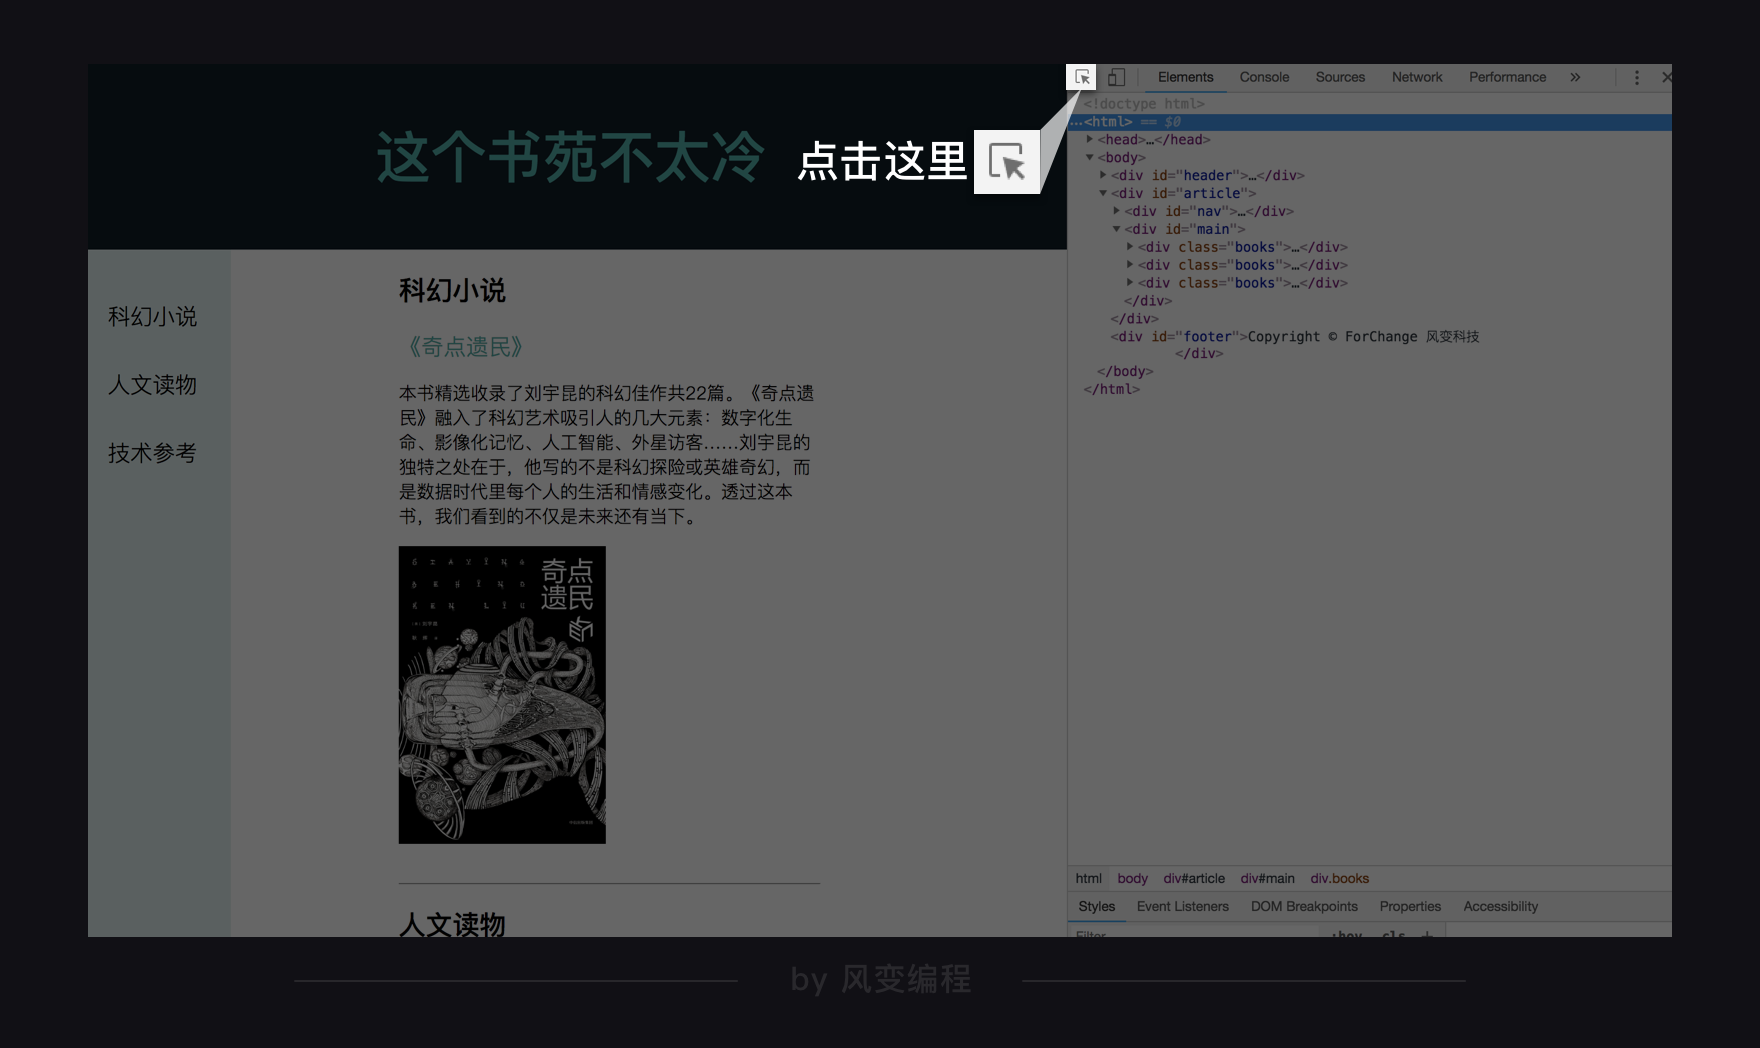Open the DOM Breakpoints tab
Image resolution: width=1760 pixels, height=1048 pixels.
click(1304, 906)
